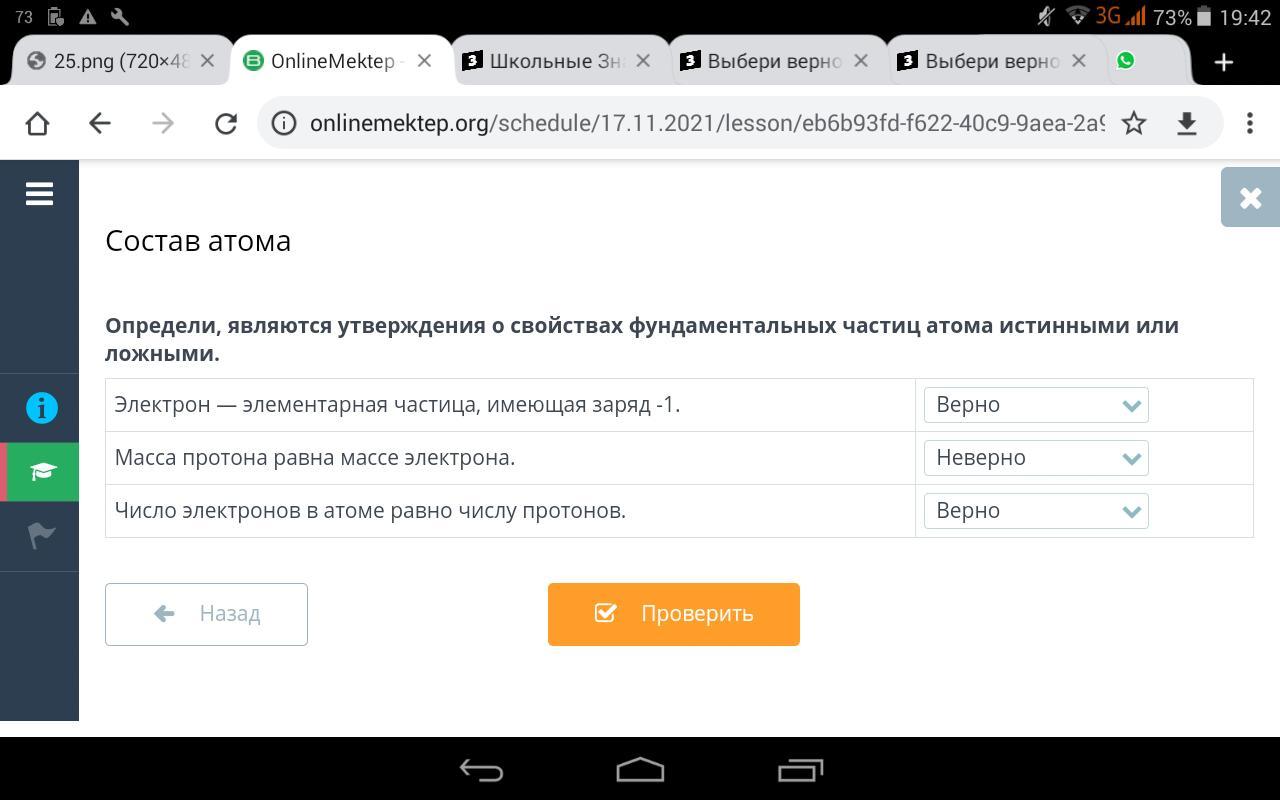
Task: Open the hamburger menu in sidebar
Action: pyautogui.click(x=39, y=194)
